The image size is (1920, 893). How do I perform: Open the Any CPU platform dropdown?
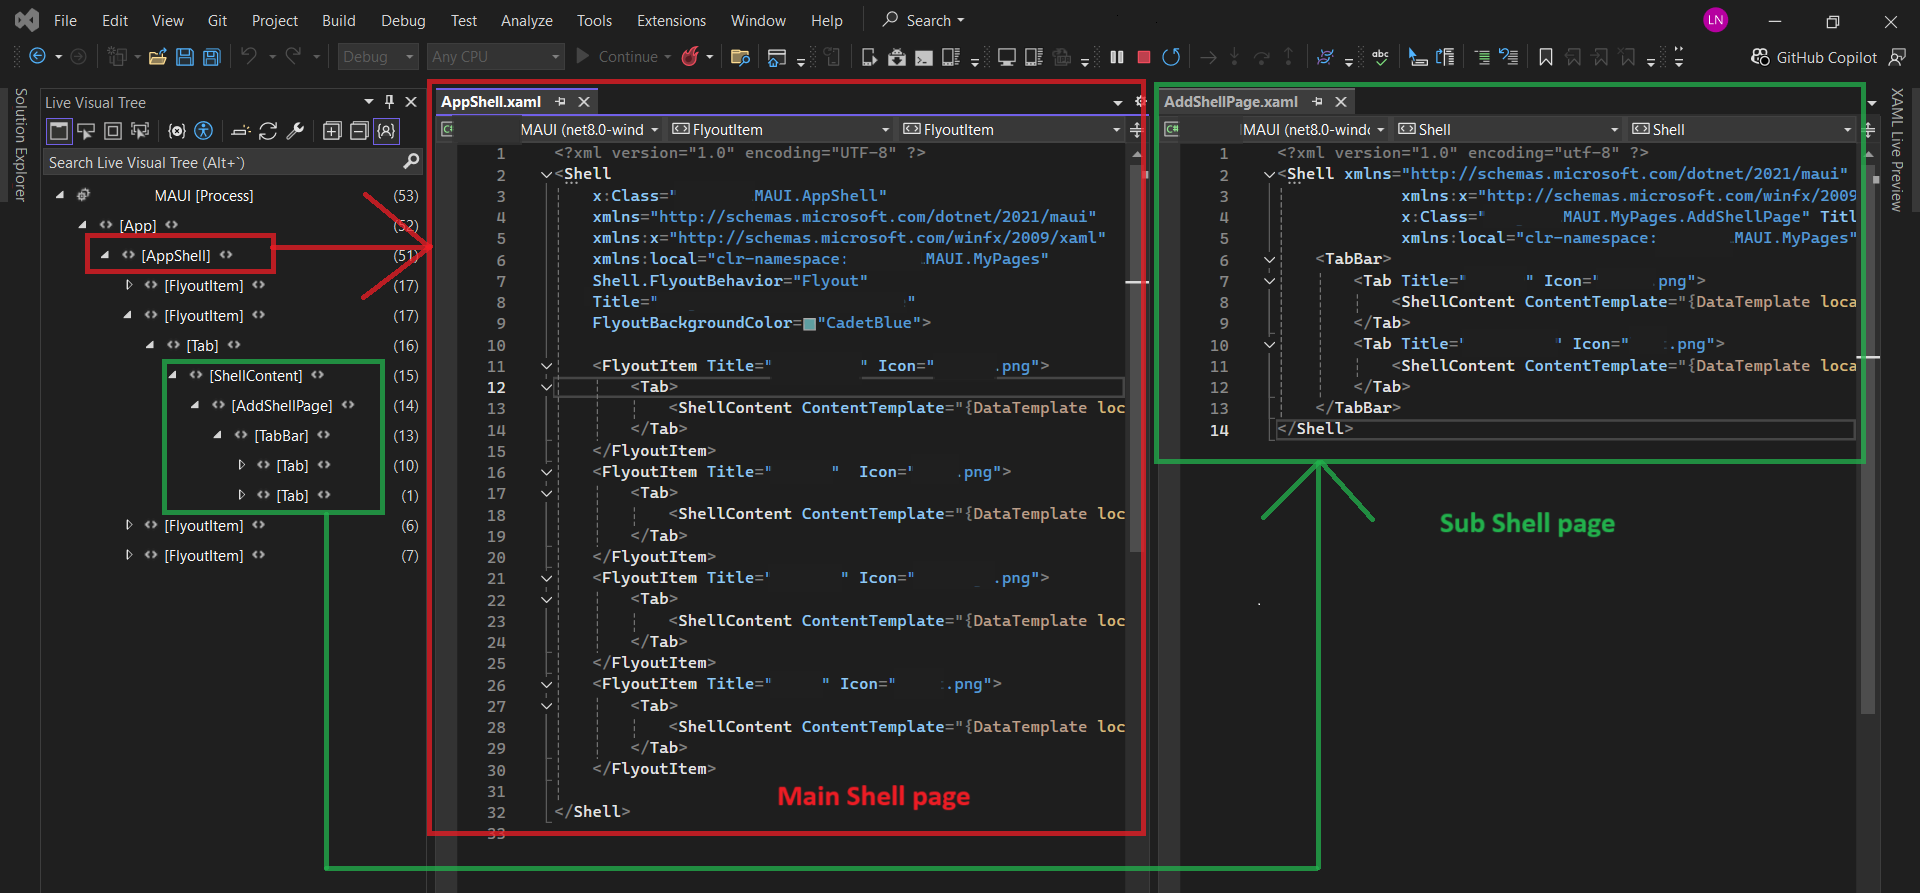pyautogui.click(x=496, y=57)
